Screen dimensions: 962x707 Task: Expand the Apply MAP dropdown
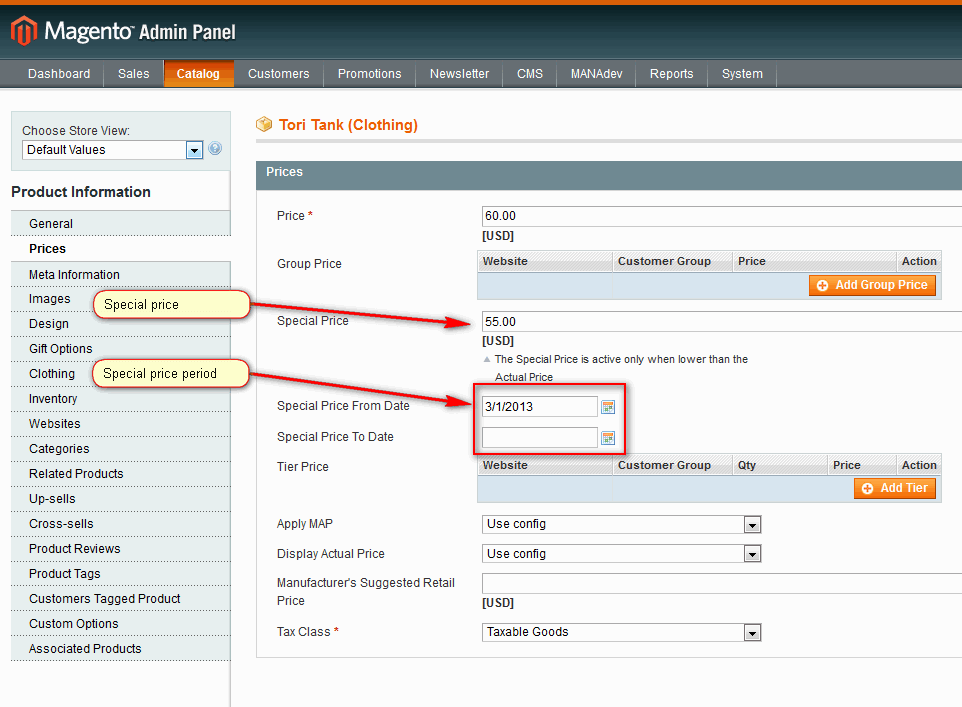click(621, 524)
